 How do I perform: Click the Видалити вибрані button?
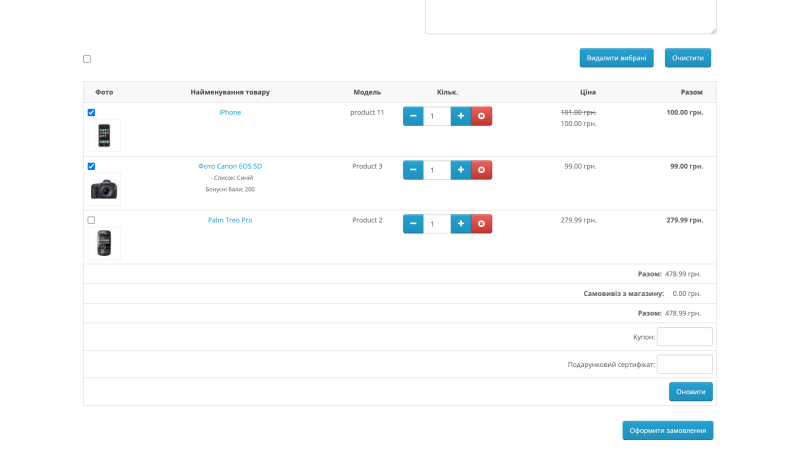pyautogui.click(x=616, y=58)
